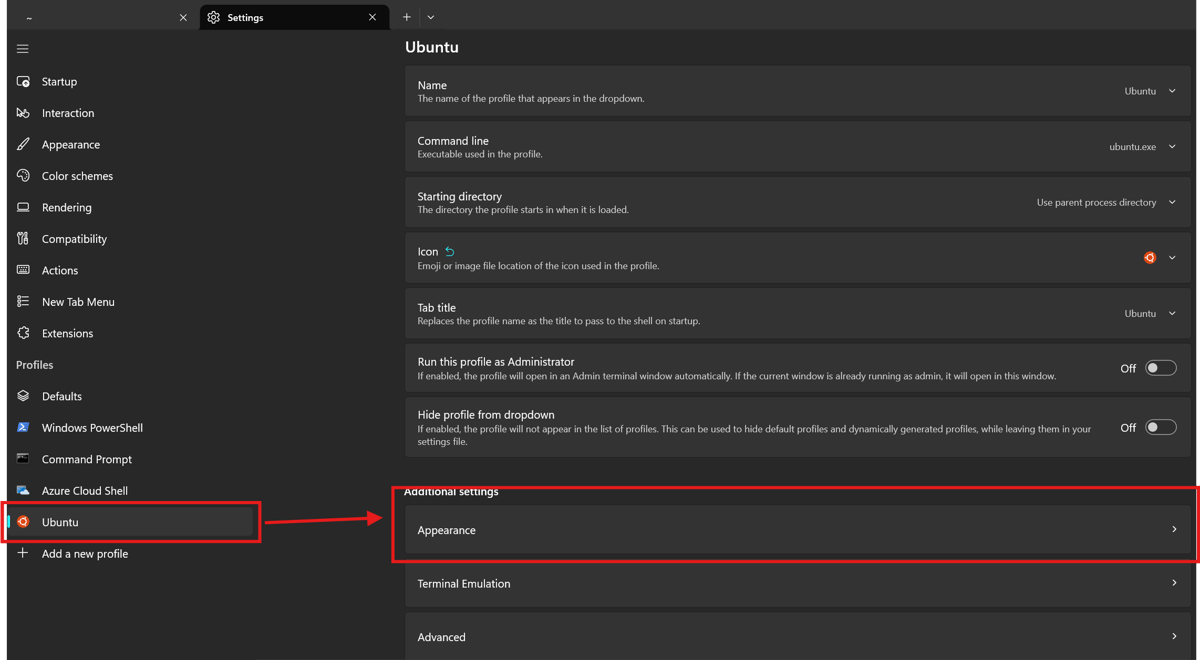This screenshot has height=660, width=1200.
Task: Click the Windows PowerShell profile icon
Action: [23, 428]
